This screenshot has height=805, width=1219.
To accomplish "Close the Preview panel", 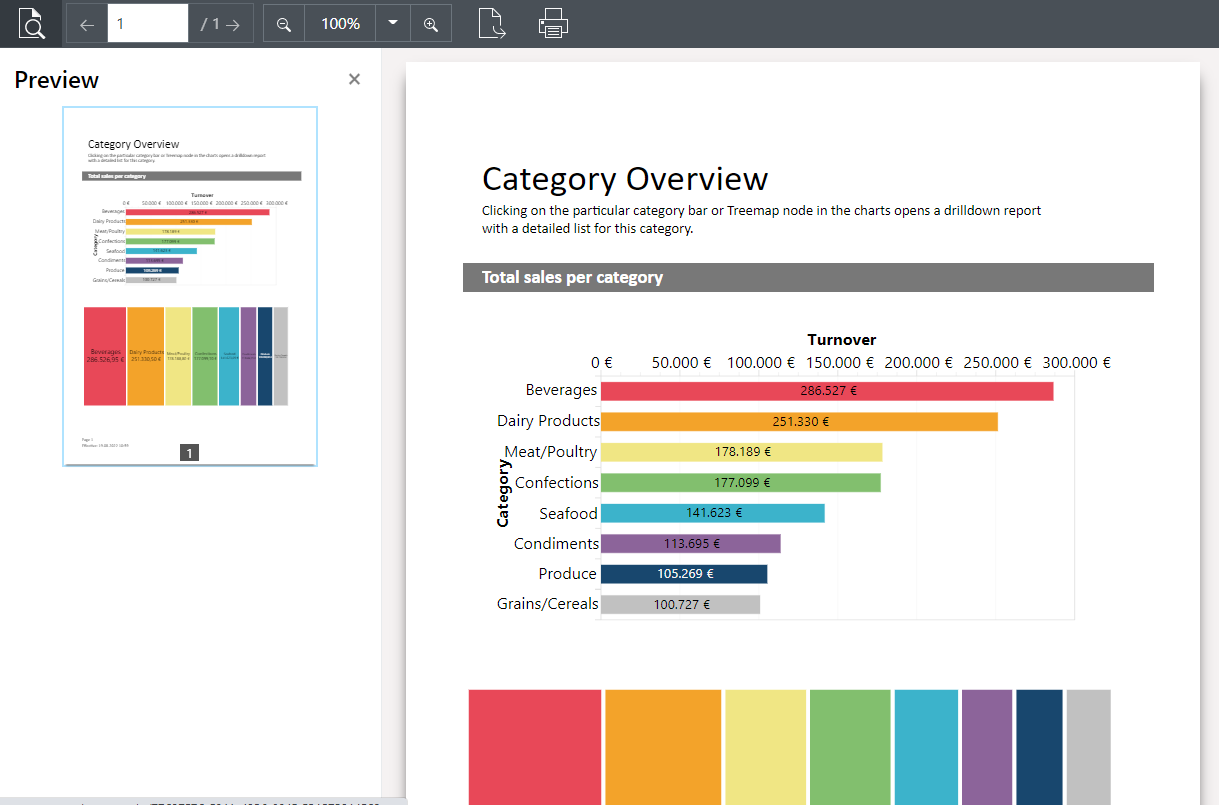I will [x=354, y=79].
